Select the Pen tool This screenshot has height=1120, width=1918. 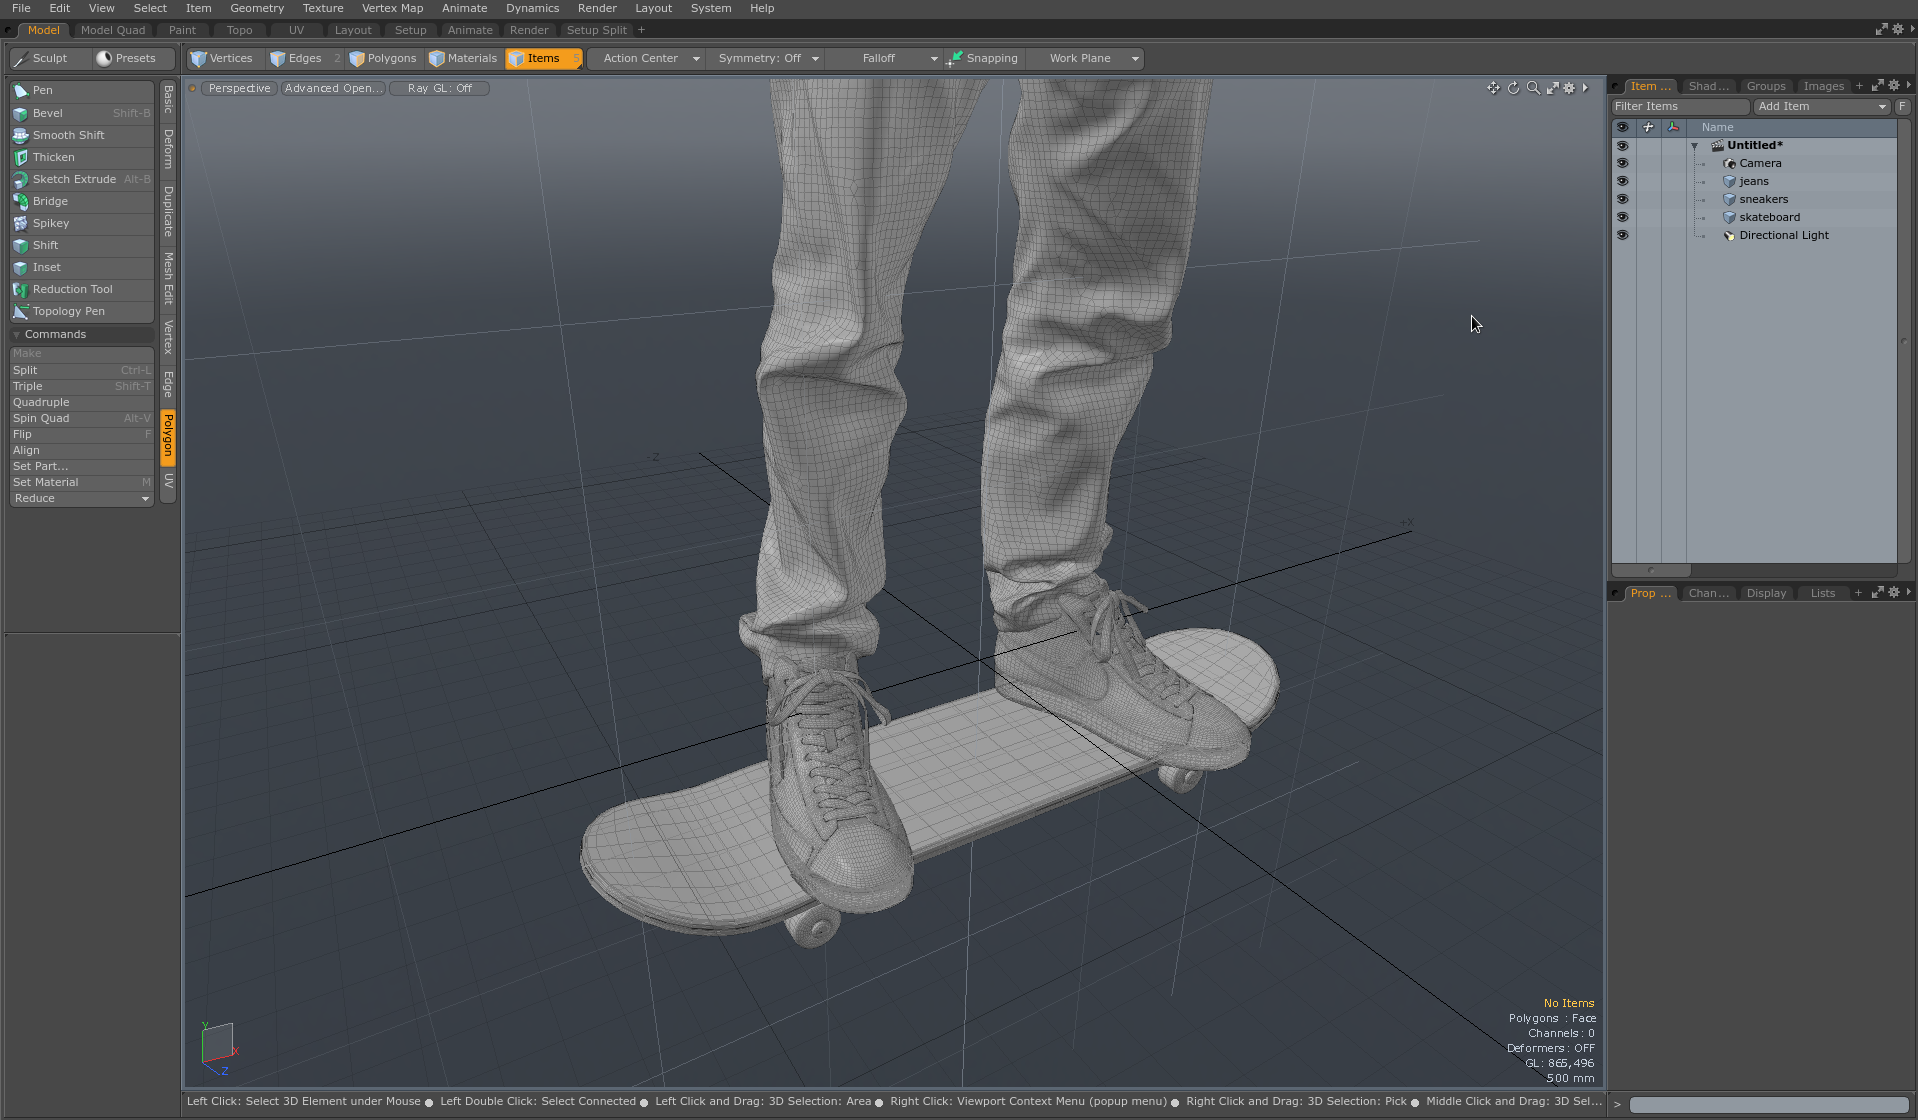click(x=42, y=90)
